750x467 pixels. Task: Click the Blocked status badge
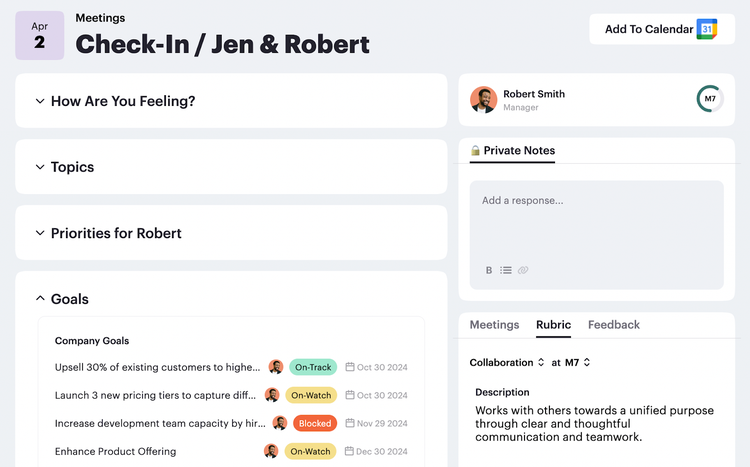pyautogui.click(x=315, y=423)
